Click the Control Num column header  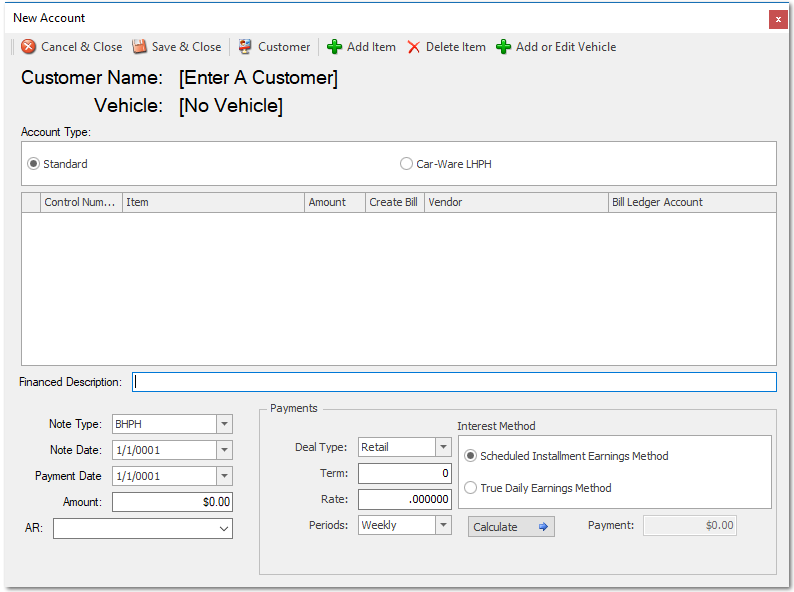[x=81, y=203]
